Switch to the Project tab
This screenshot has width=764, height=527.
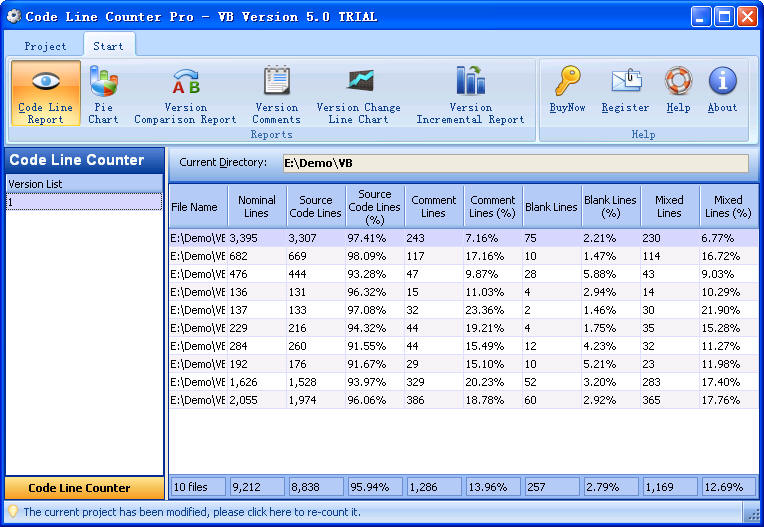[46, 46]
